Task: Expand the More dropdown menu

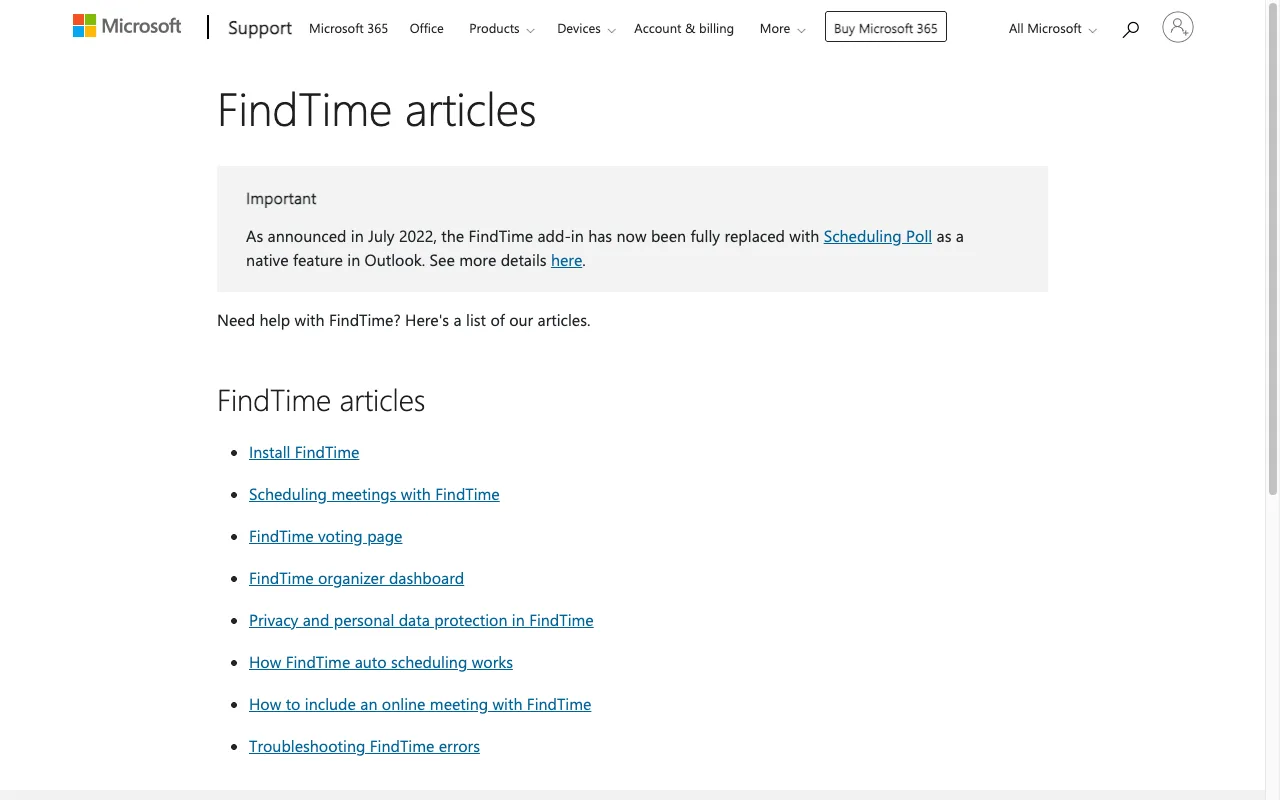Action: pos(782,28)
